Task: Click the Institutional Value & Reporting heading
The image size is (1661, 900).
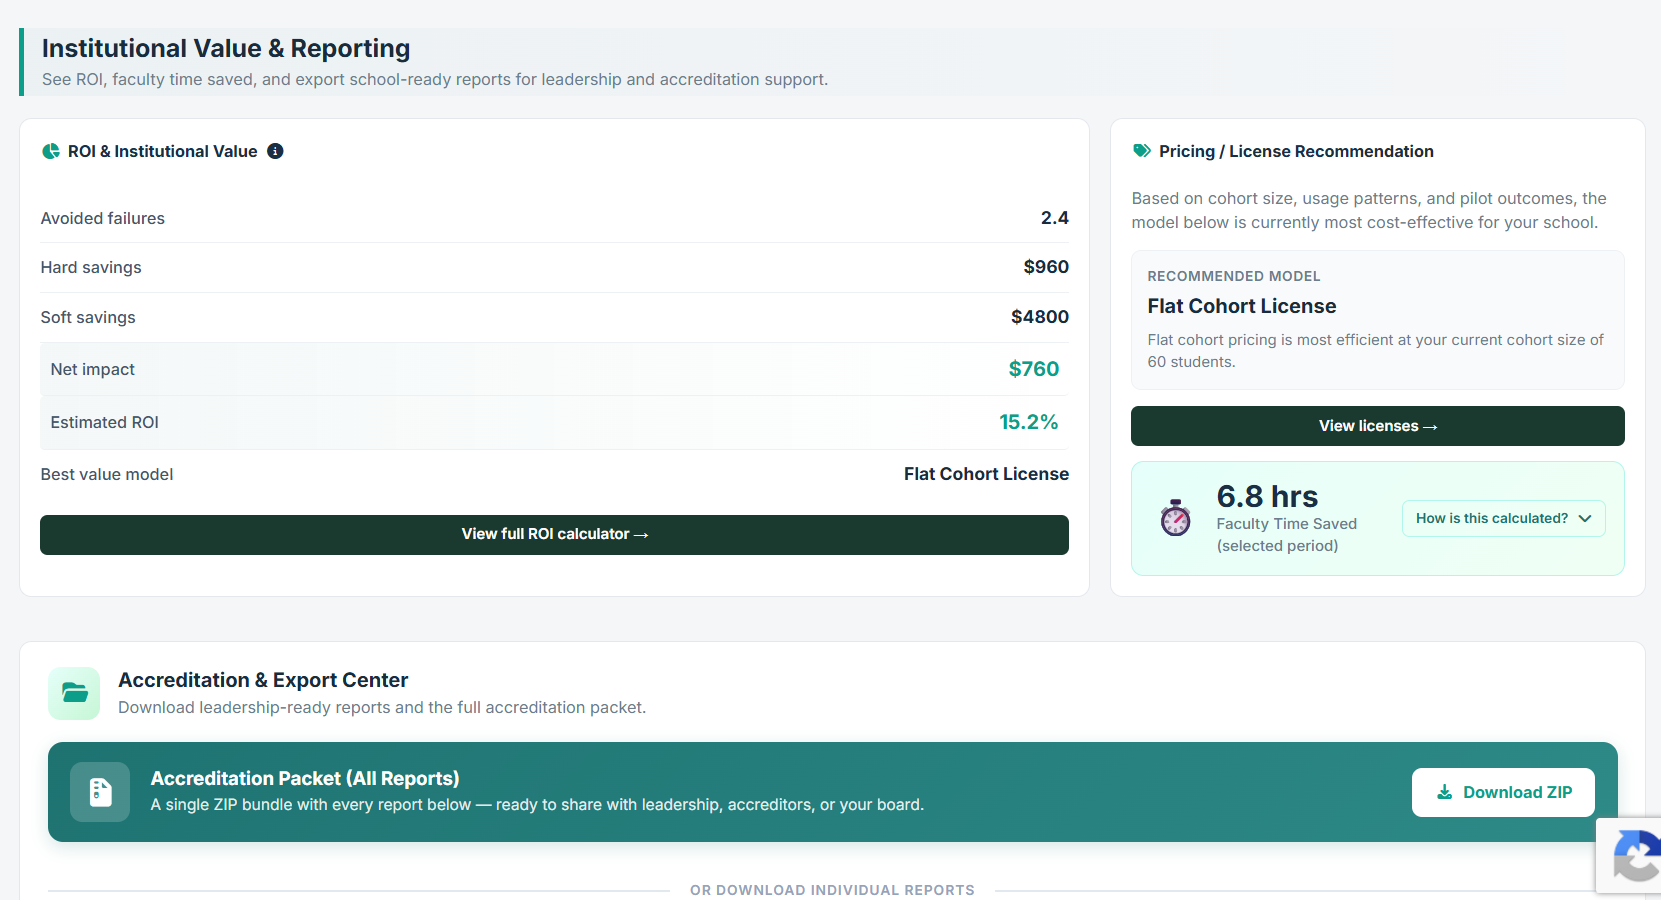Action: click(226, 48)
